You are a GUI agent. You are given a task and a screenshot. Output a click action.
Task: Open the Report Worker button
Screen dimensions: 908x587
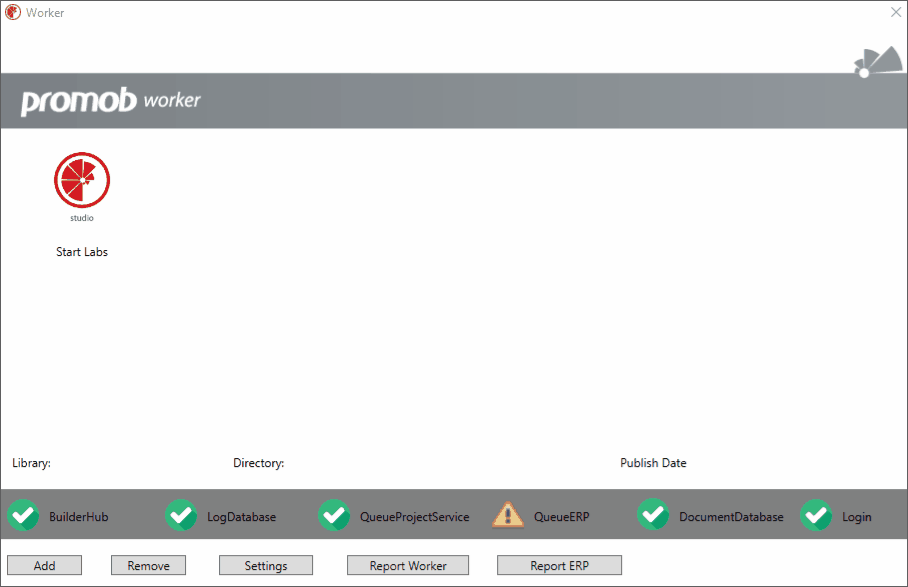(408, 566)
